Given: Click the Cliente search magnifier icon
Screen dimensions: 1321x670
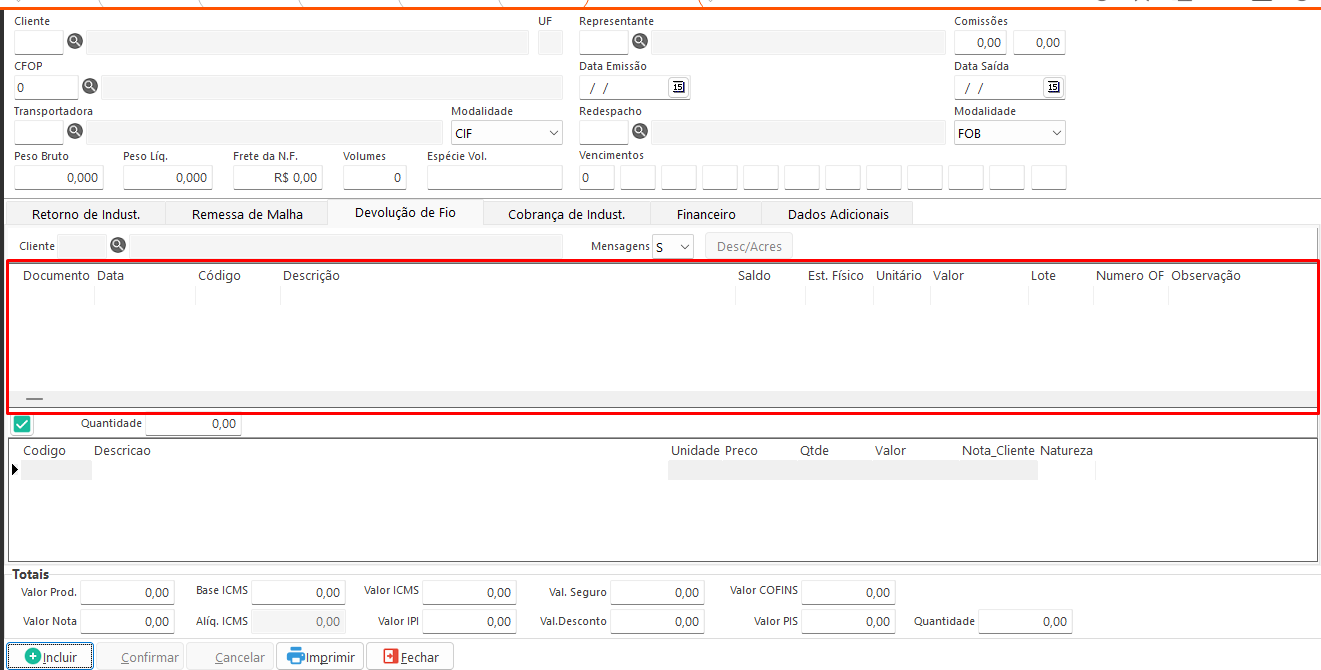Looking at the screenshot, I should point(75,42).
